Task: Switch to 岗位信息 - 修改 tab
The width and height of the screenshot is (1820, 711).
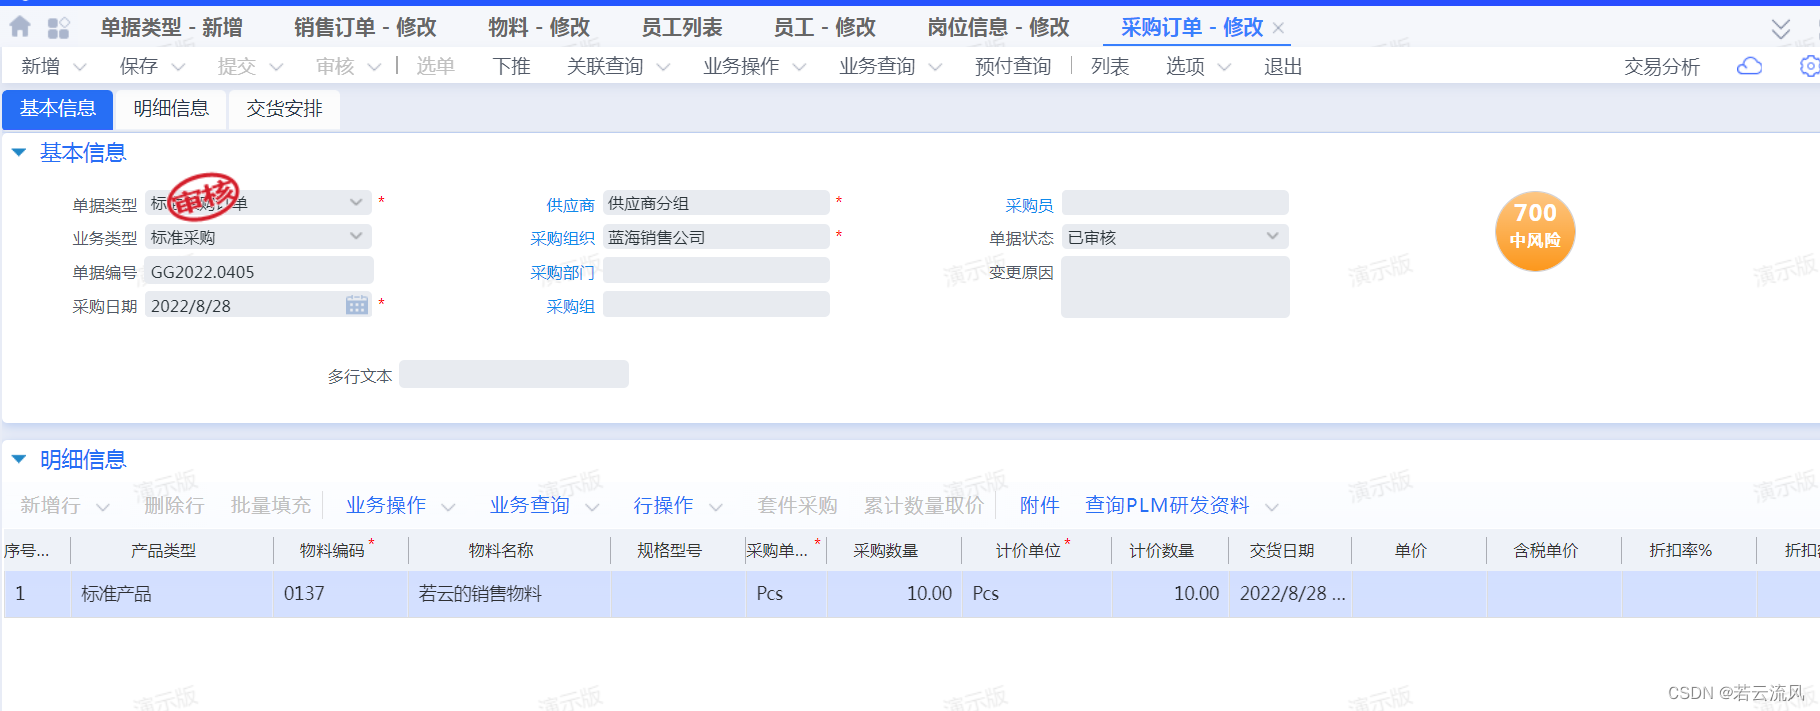Action: tap(998, 28)
